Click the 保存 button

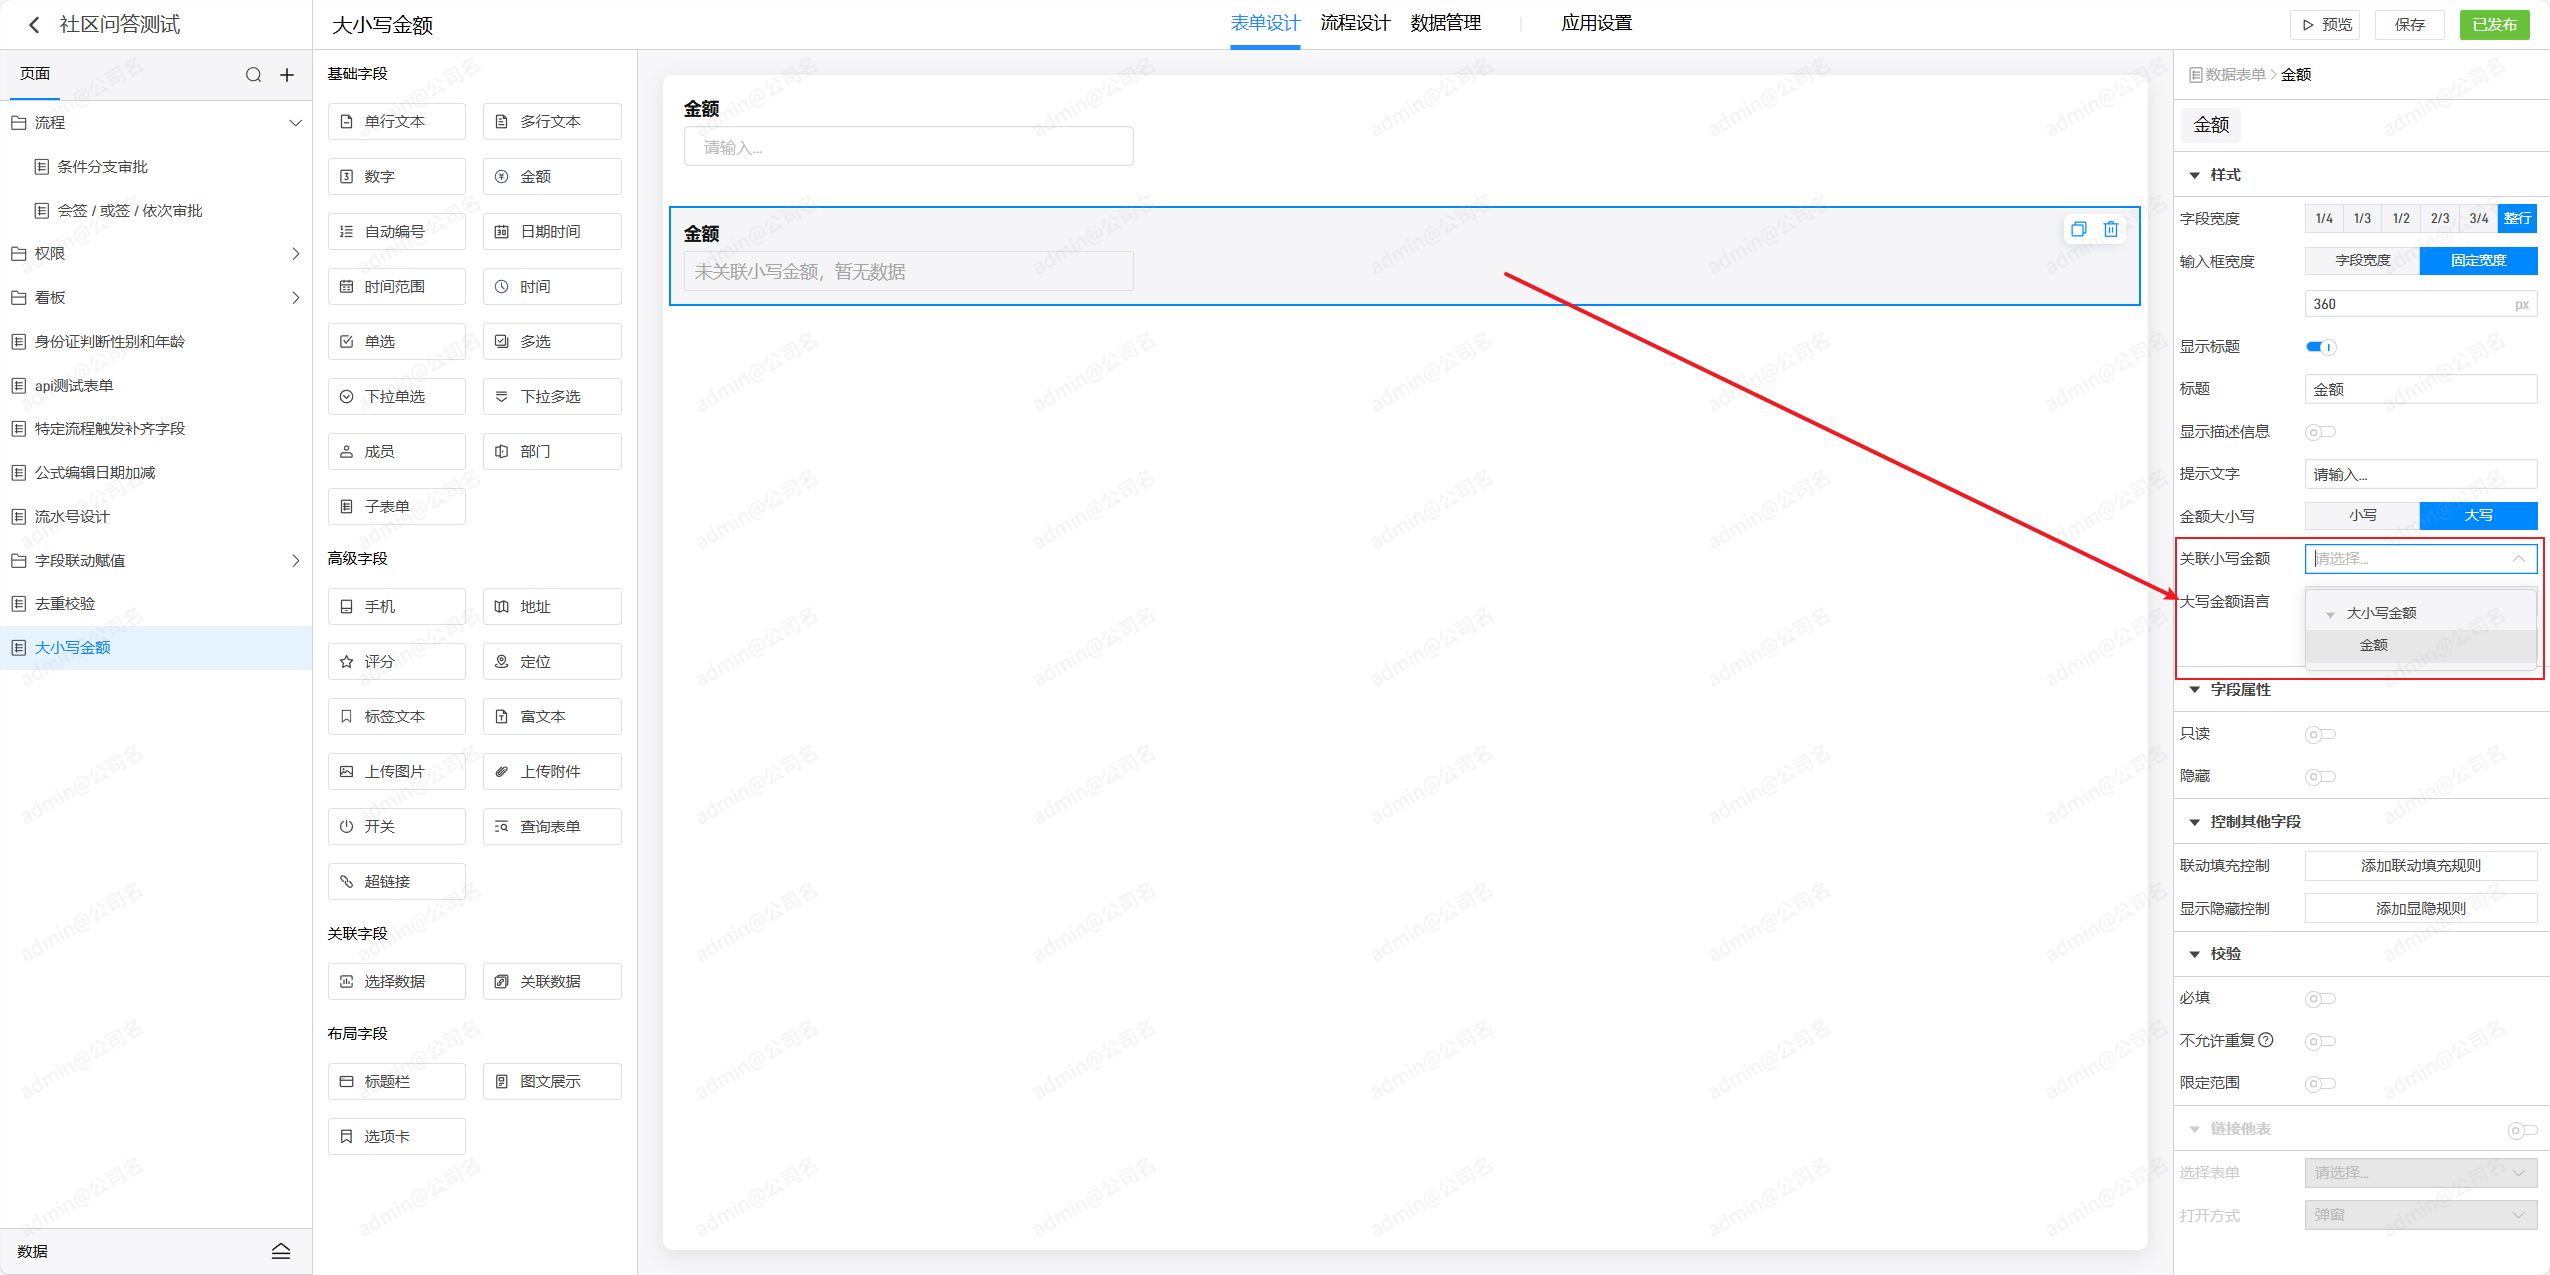(x=2409, y=24)
